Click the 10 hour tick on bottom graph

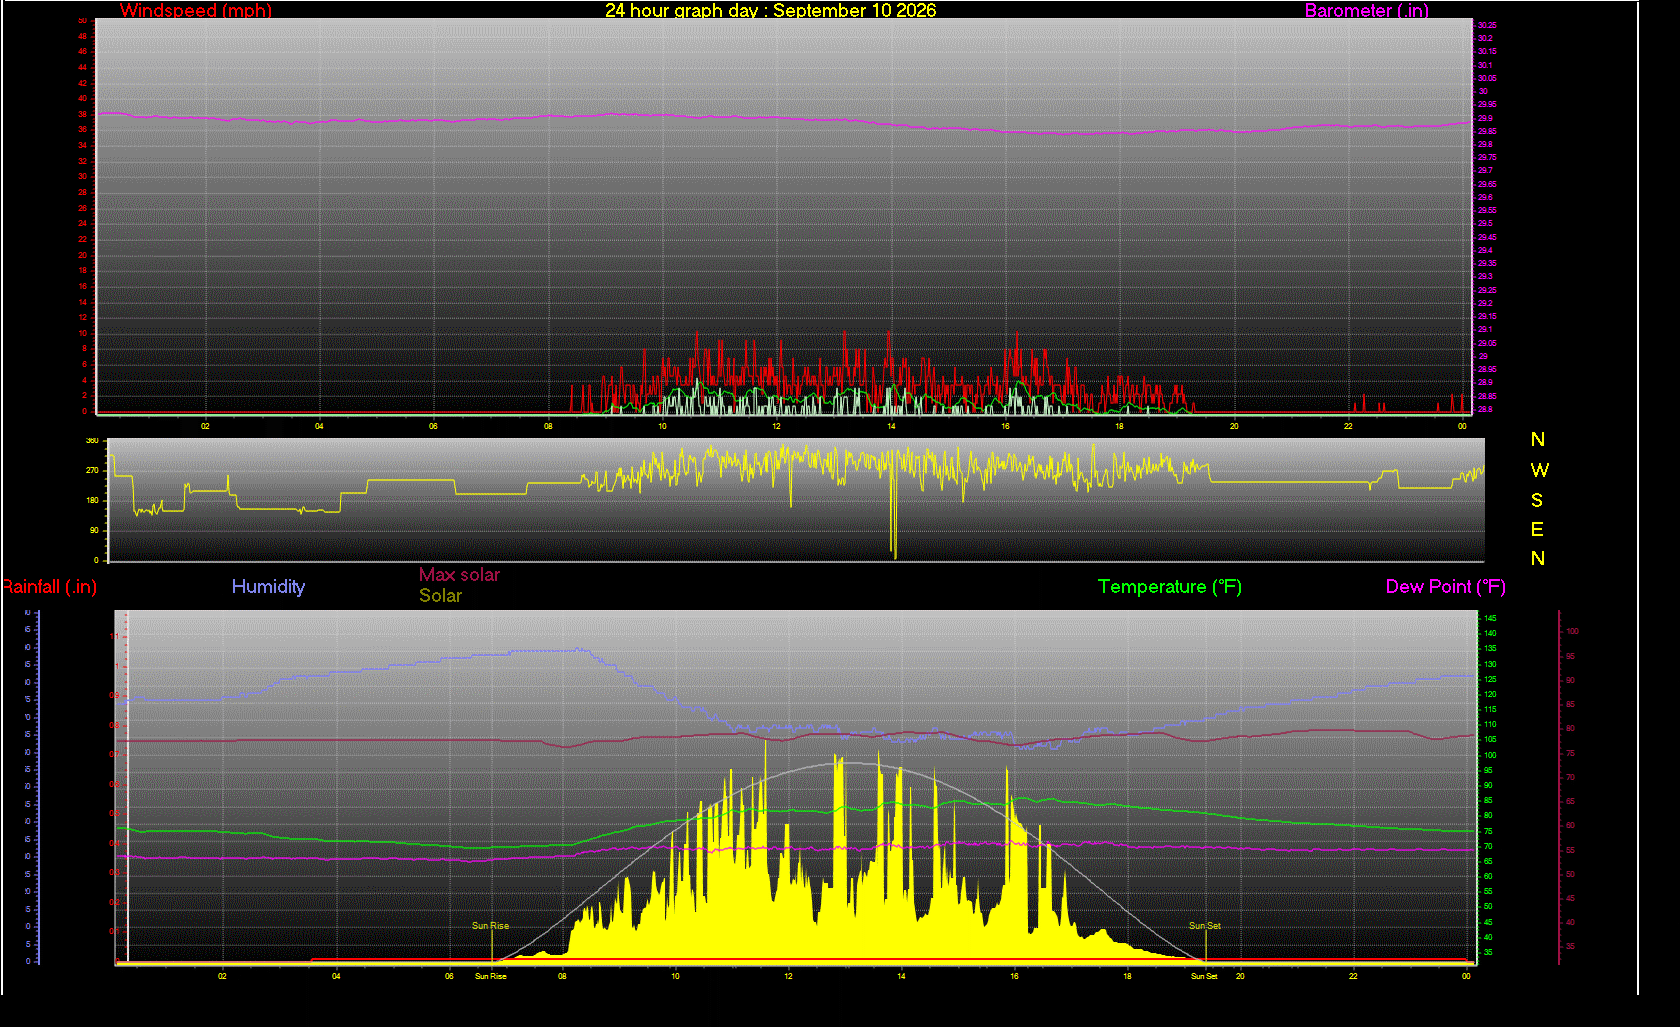[675, 976]
